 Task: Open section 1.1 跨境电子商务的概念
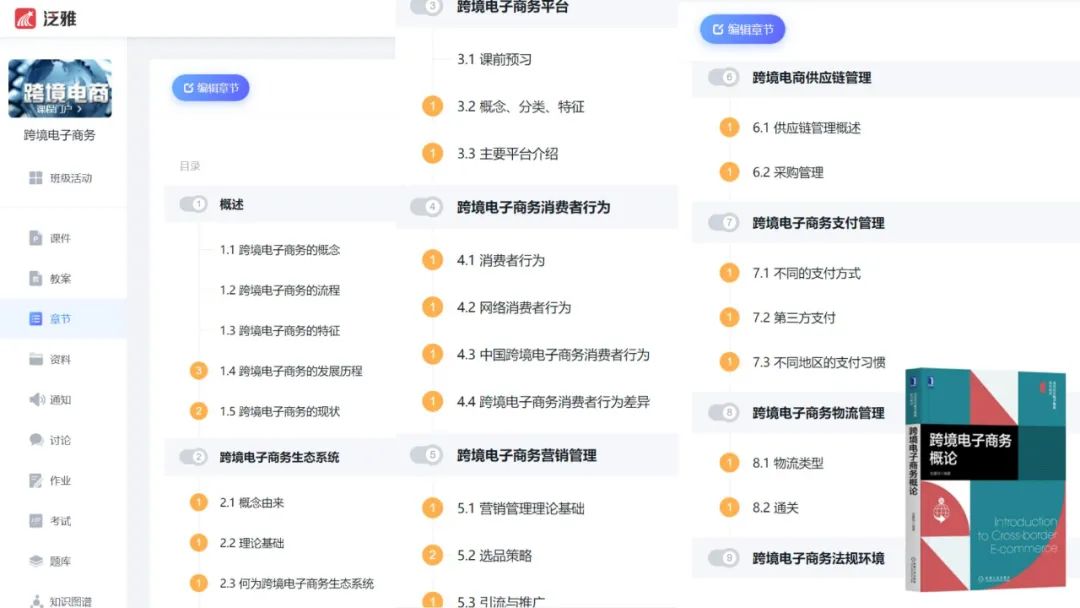pos(279,250)
